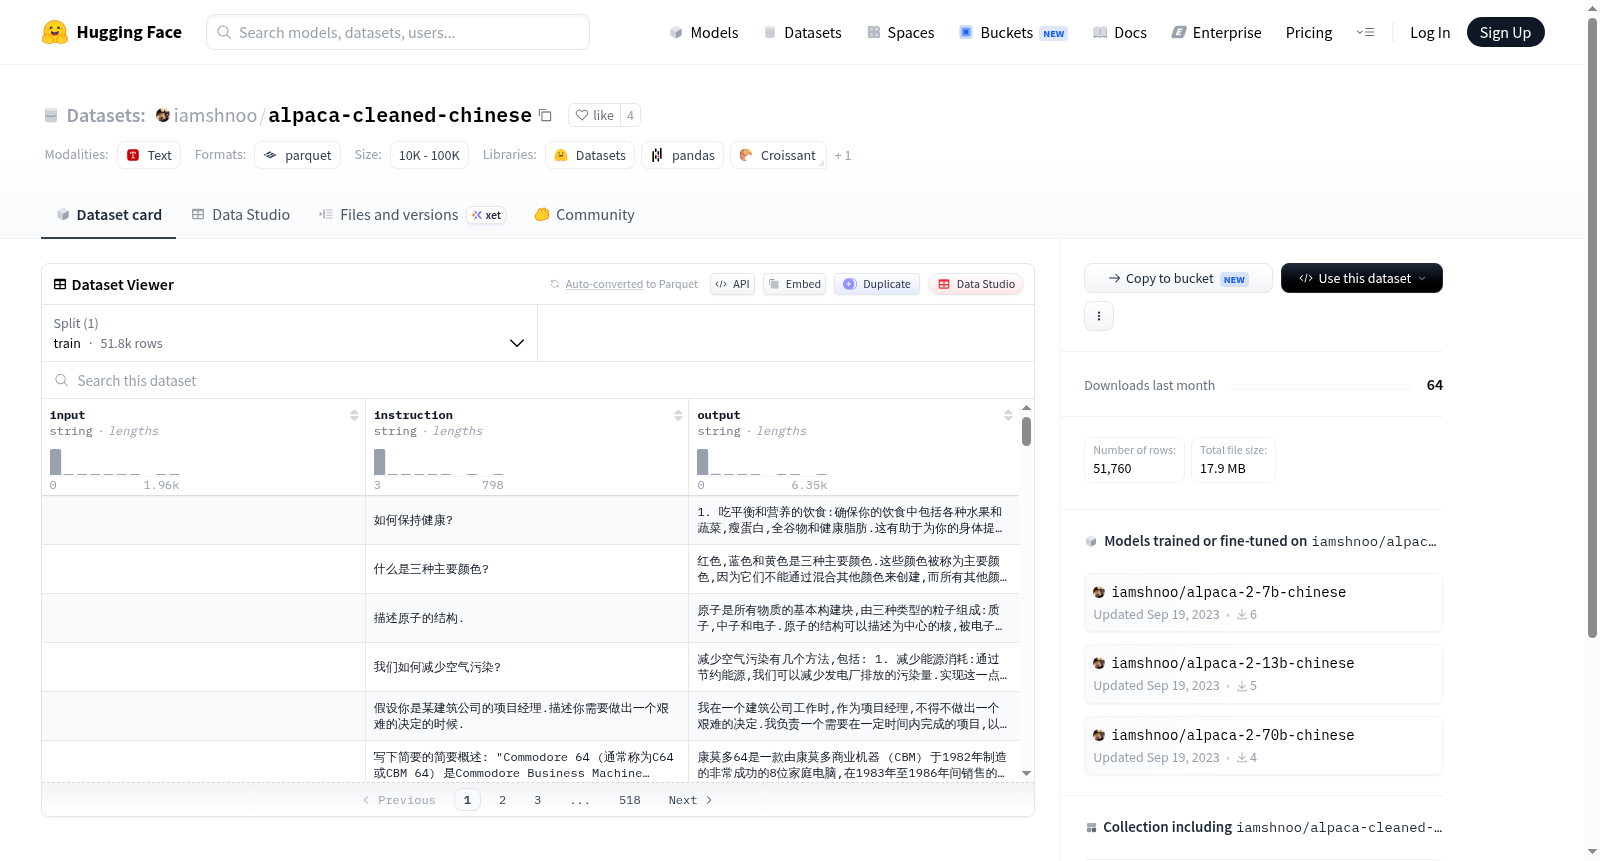Viewport: 1600px width, 861px height.
Task: Select the parquet format tag
Action: [x=297, y=155]
